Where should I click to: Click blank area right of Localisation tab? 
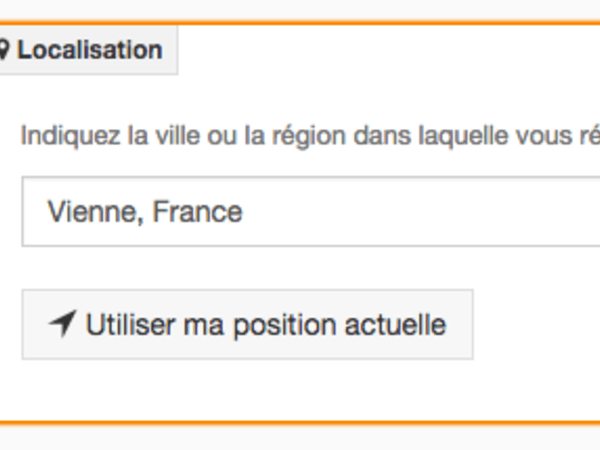coord(390,50)
